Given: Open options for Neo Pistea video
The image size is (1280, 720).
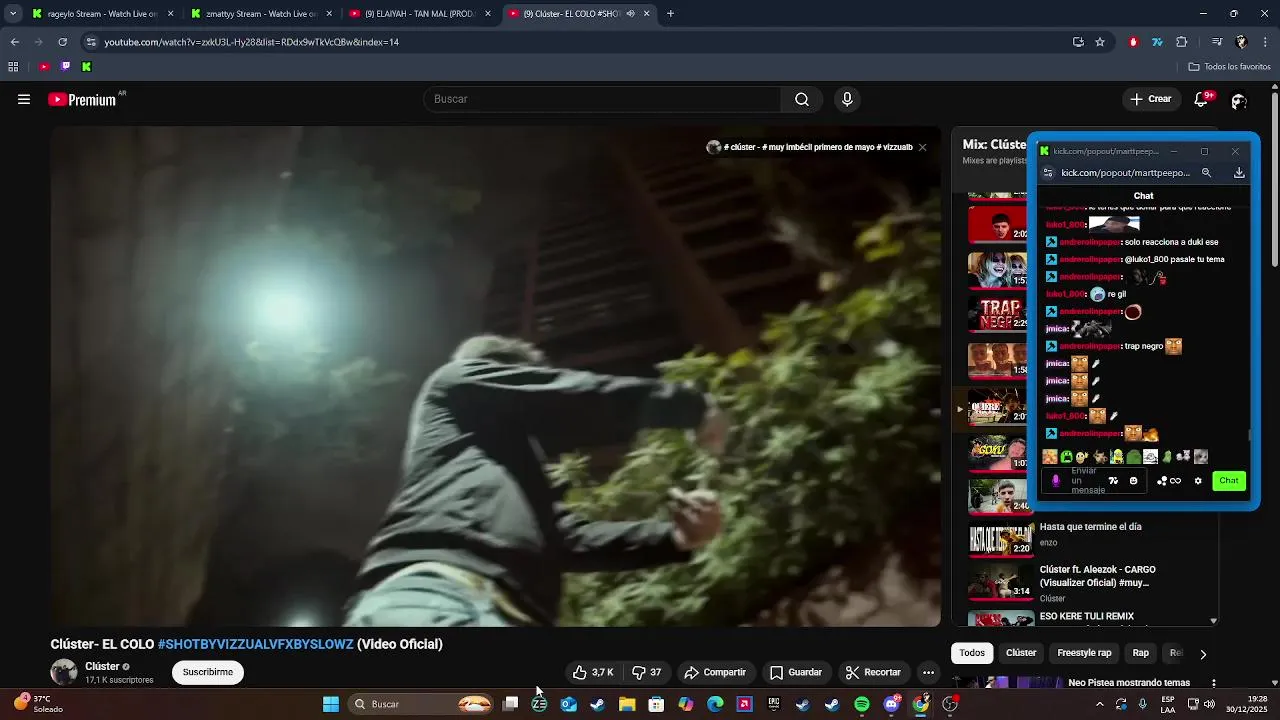Looking at the screenshot, I should pos(1214,683).
